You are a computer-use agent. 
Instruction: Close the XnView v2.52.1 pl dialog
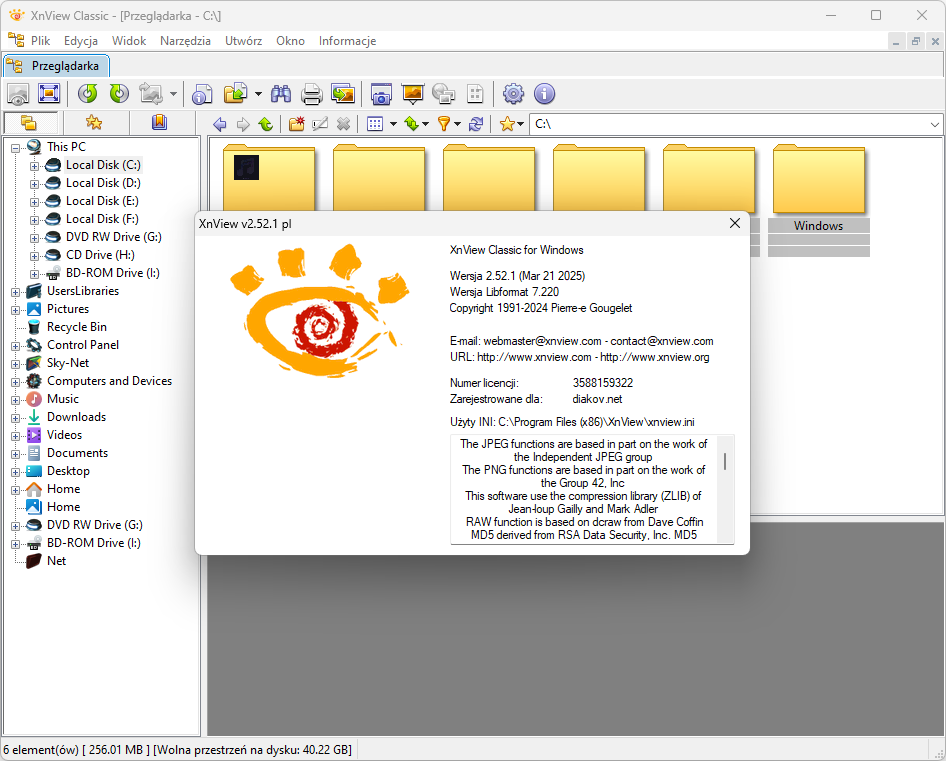(x=734, y=223)
